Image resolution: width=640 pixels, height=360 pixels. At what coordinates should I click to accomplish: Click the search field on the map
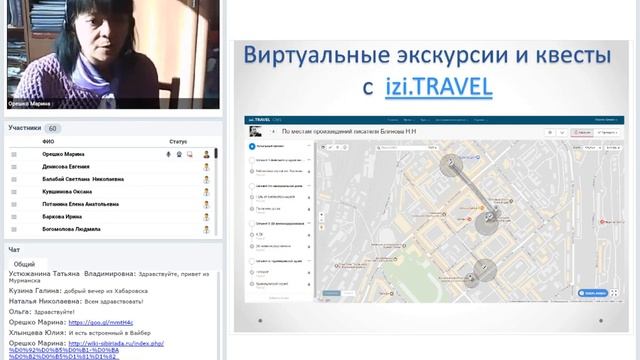coord(407,147)
